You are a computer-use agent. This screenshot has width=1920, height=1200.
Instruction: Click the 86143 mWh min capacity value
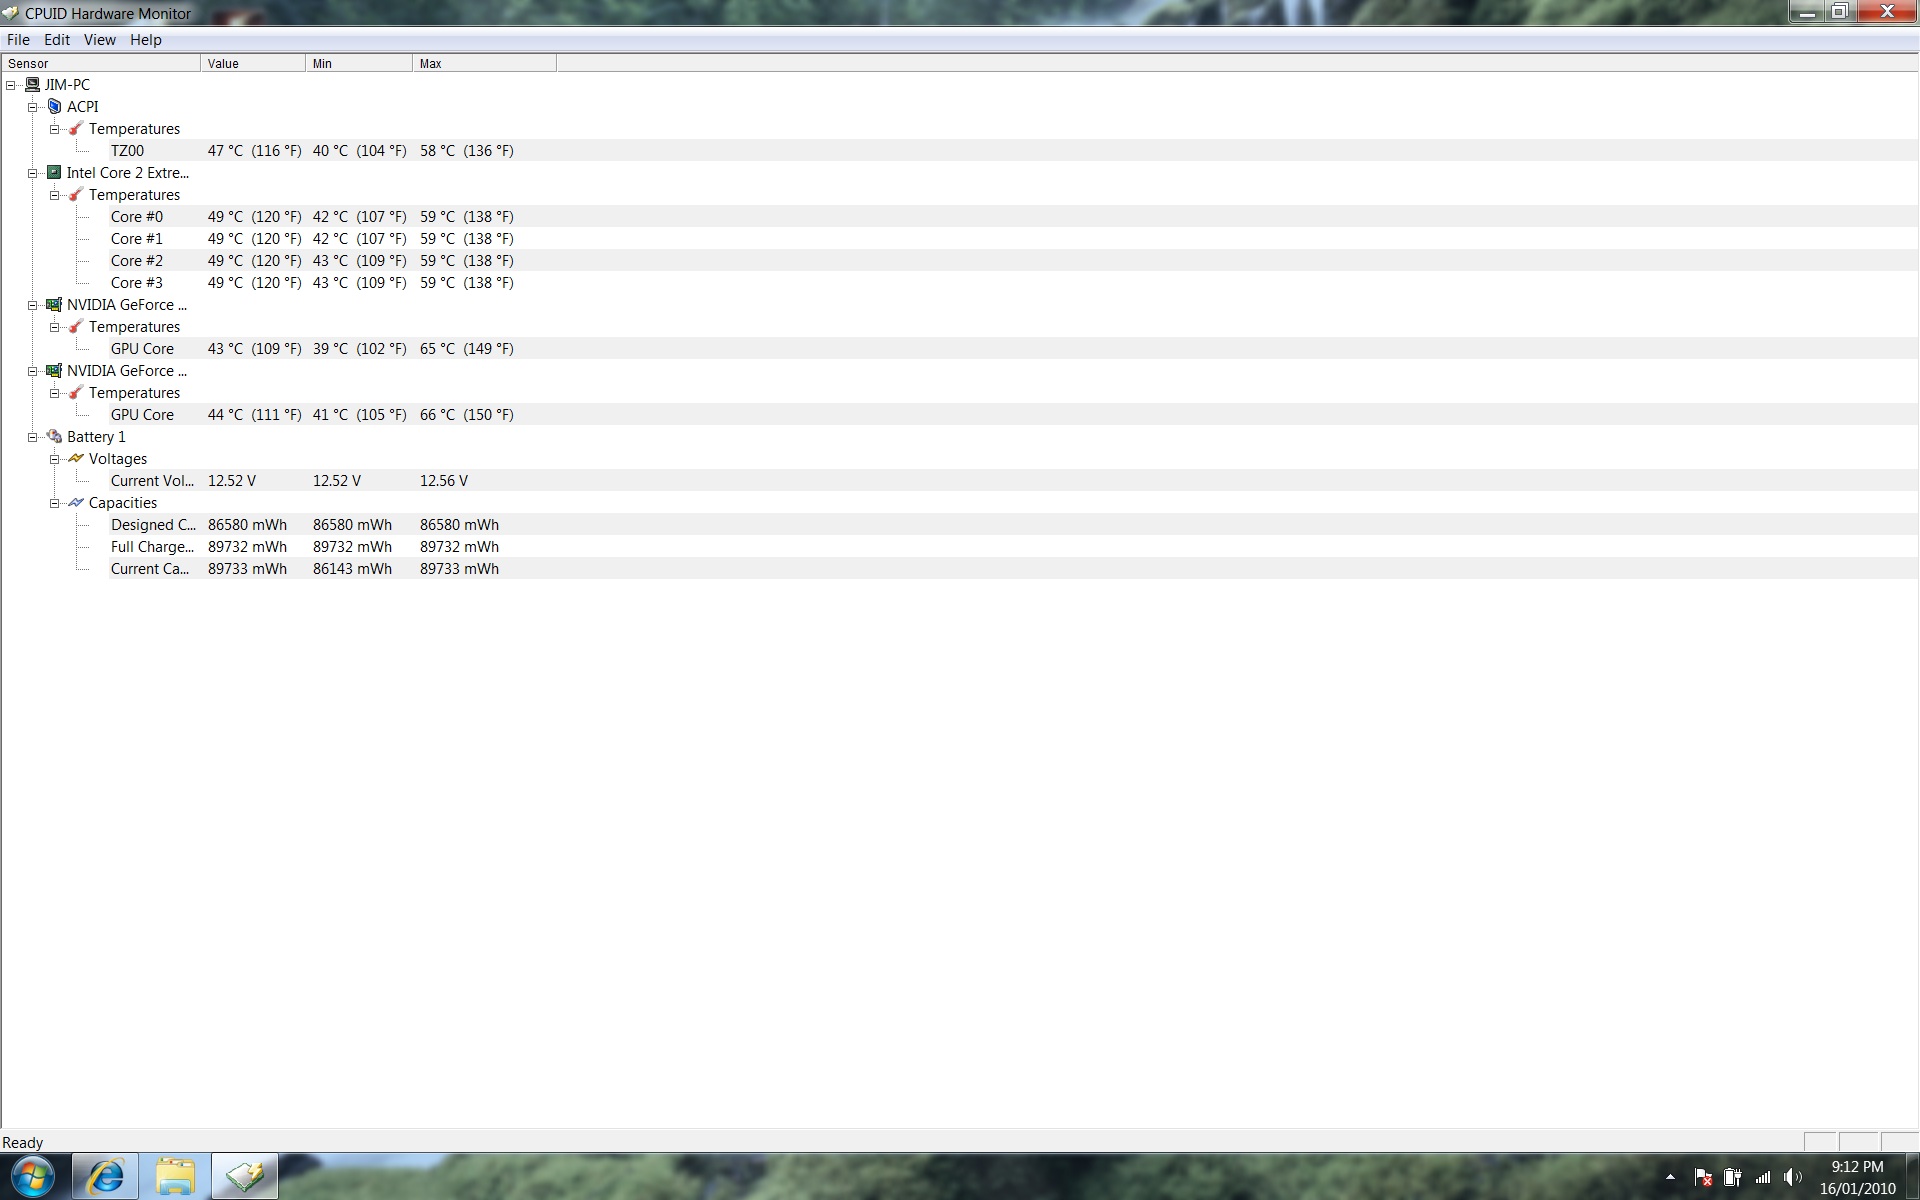352,569
